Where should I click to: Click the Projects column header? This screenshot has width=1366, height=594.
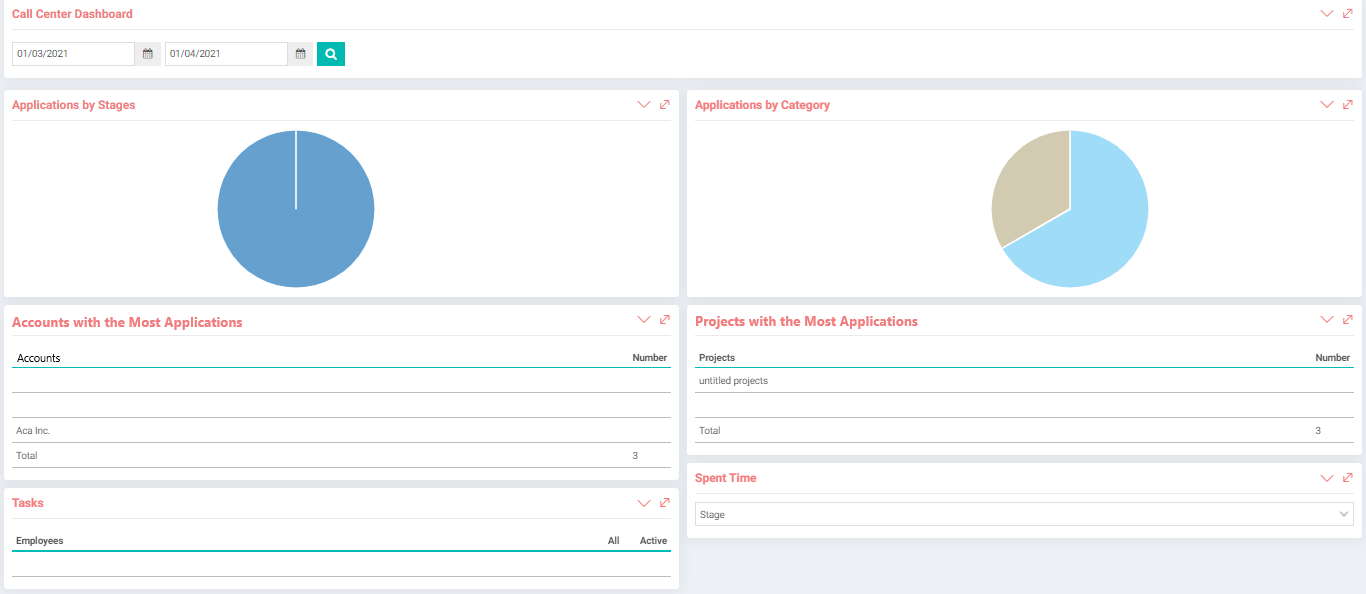pyautogui.click(x=717, y=358)
